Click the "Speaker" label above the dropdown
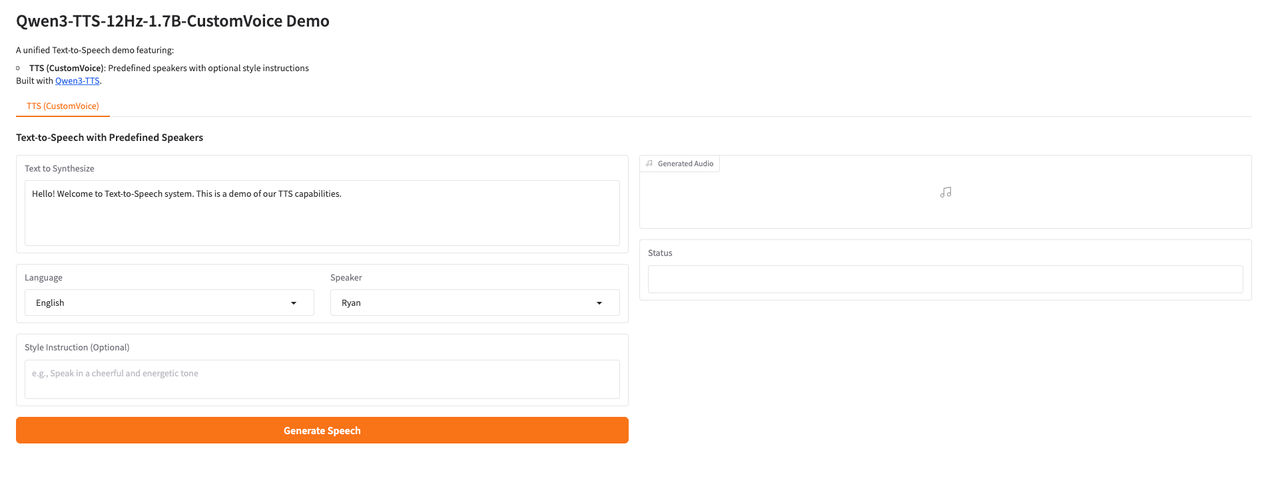This screenshot has height=492, width=1280. (x=346, y=277)
